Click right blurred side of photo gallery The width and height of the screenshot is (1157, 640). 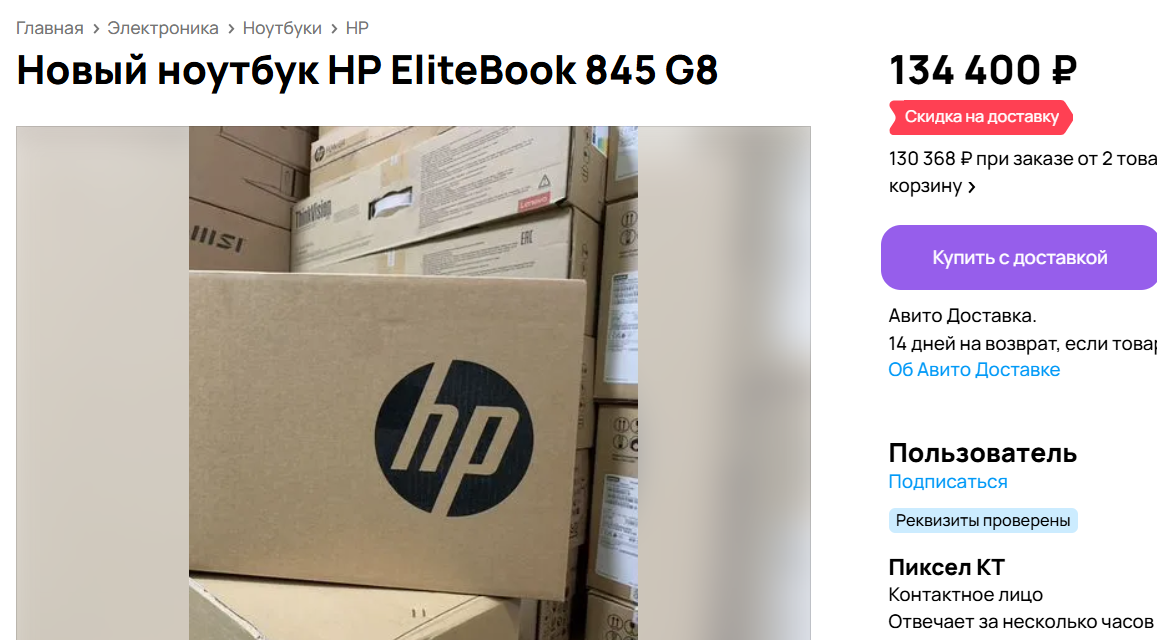[724, 382]
